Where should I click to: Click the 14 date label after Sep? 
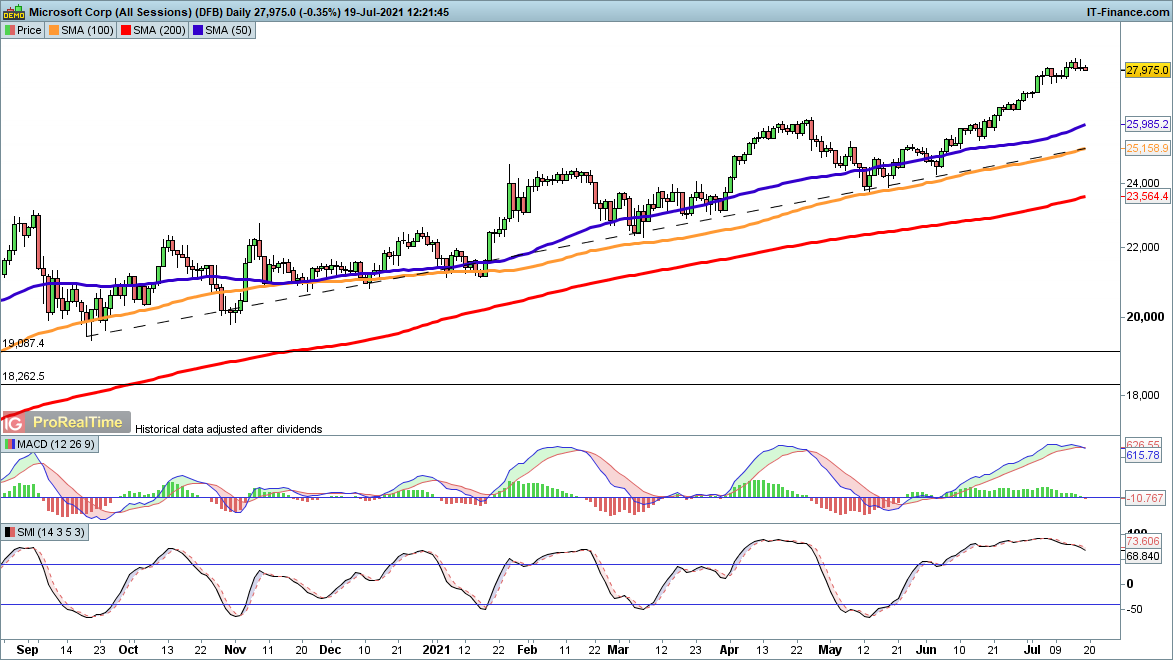66,650
